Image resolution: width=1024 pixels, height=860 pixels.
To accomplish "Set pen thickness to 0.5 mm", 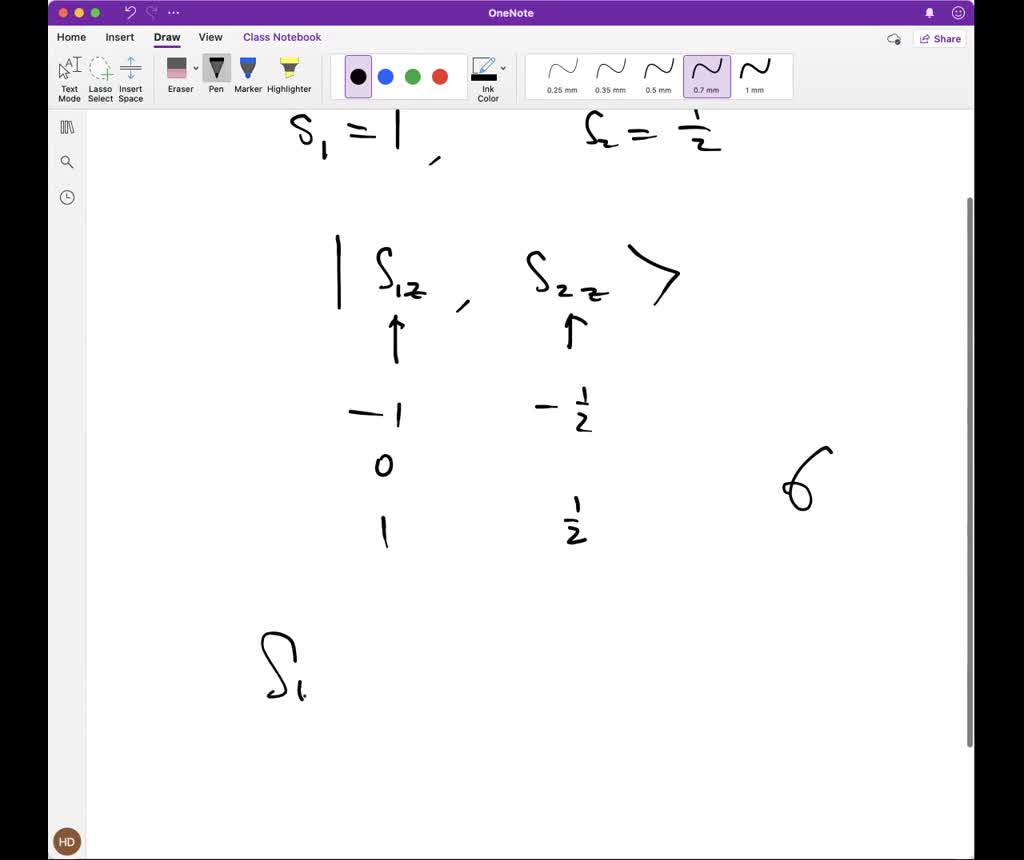I will coord(658,77).
